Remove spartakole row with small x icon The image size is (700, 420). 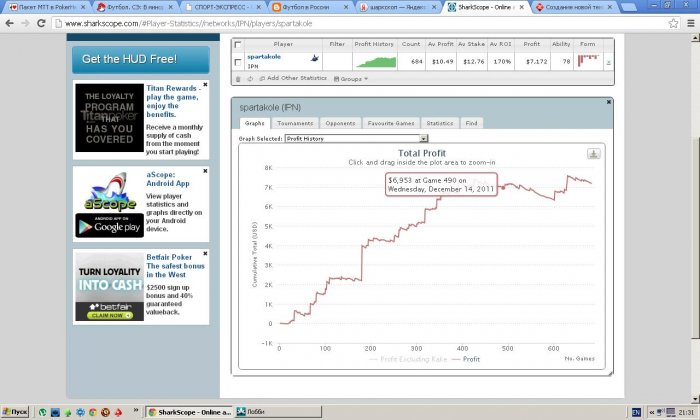point(608,62)
